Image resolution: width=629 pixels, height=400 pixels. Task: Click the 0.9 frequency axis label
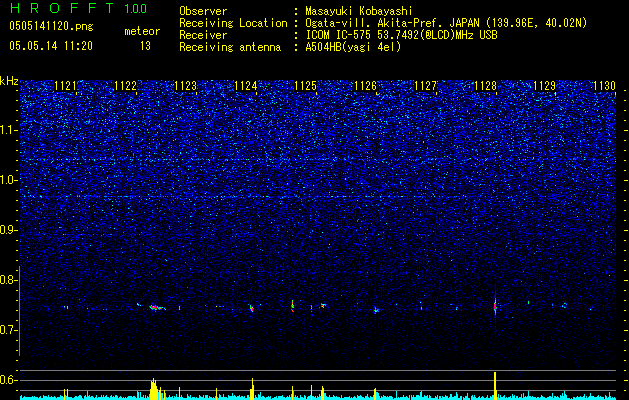pos(8,230)
